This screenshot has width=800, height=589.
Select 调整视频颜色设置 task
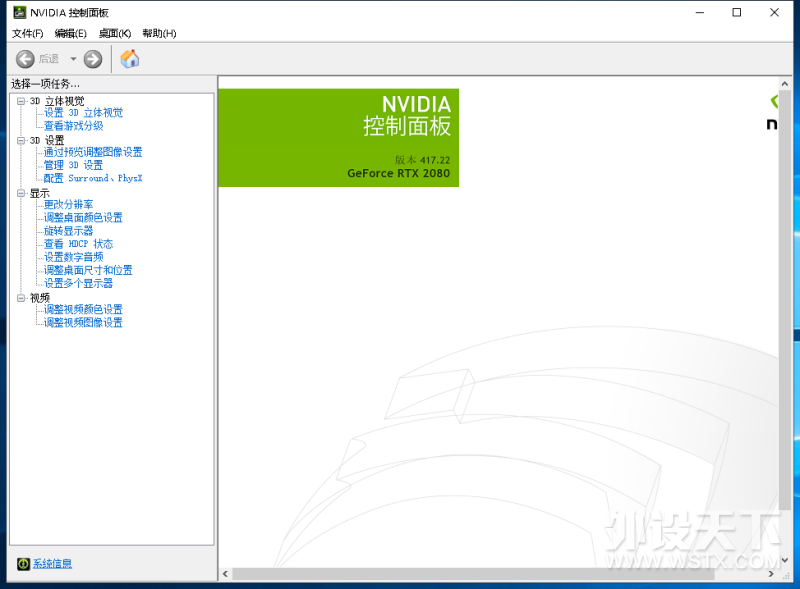83,309
